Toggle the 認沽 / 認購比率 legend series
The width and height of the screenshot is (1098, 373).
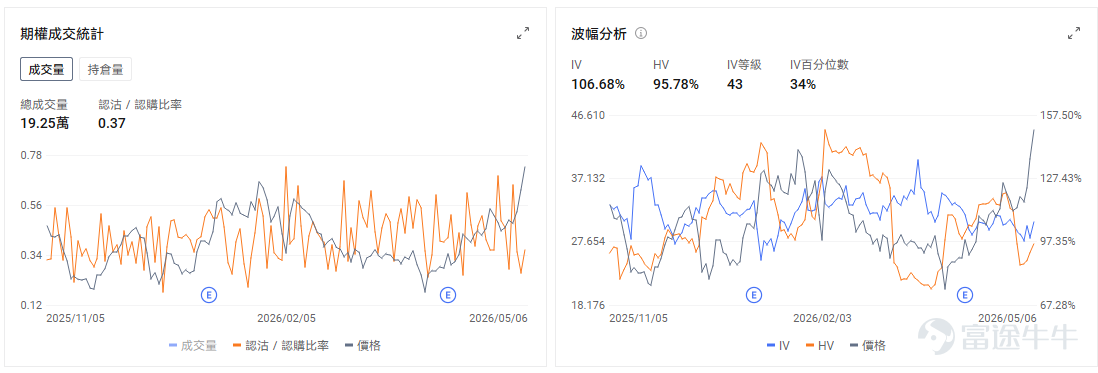281,345
